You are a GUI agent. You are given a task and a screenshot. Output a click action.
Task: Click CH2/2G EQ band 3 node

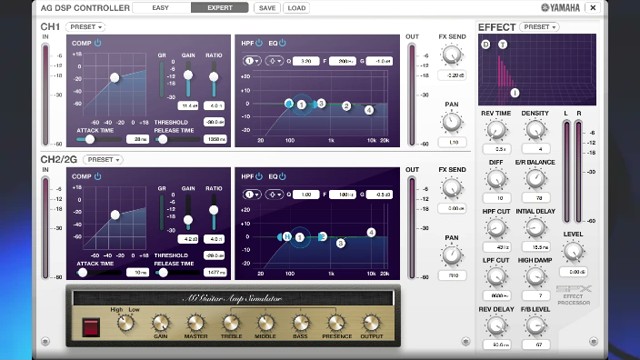click(340, 244)
